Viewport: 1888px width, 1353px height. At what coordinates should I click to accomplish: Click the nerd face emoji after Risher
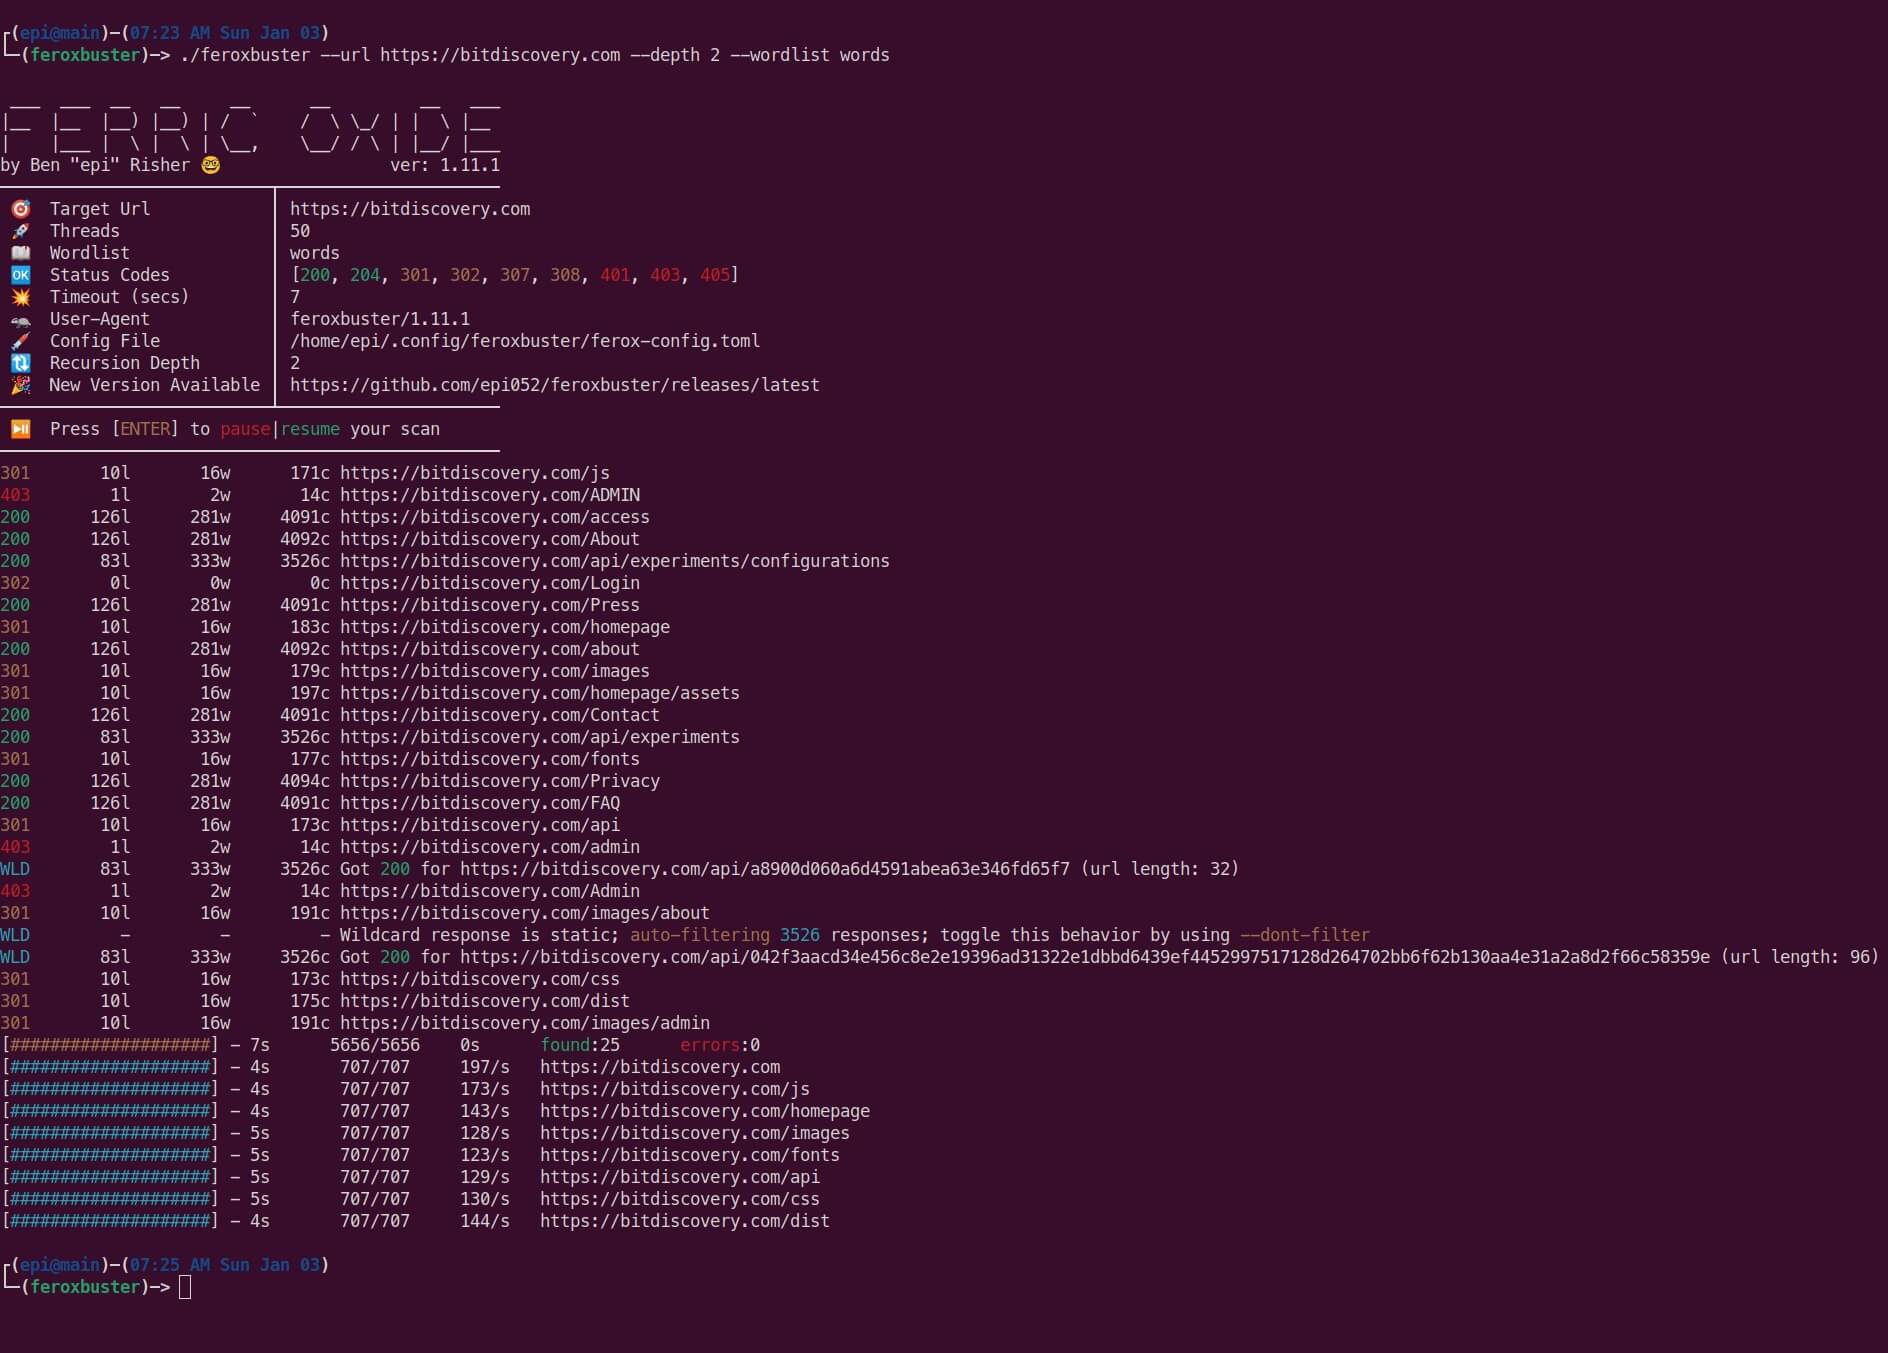pyautogui.click(x=210, y=165)
